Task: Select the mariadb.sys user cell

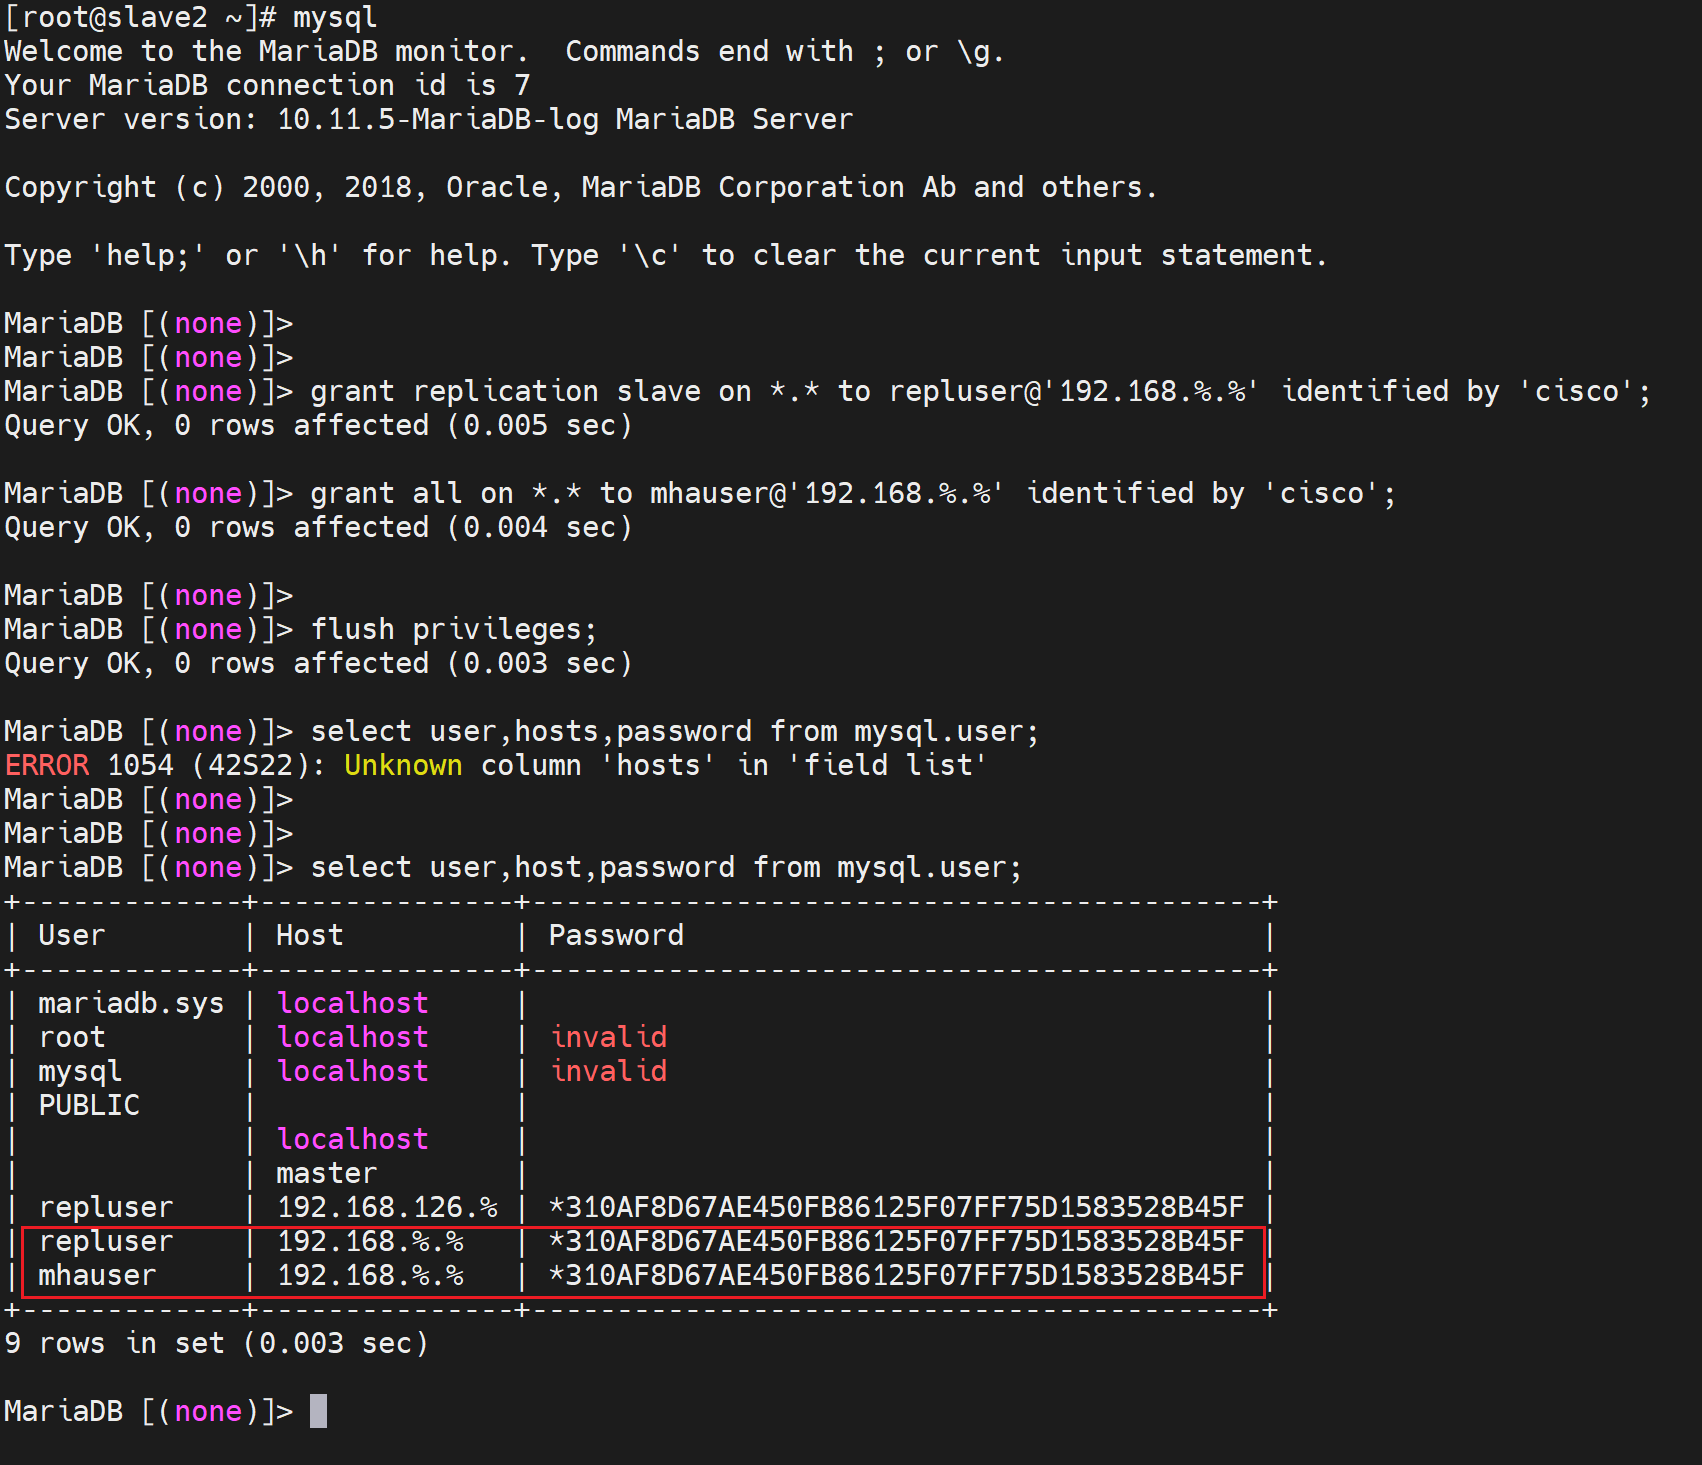Action: (131, 1003)
